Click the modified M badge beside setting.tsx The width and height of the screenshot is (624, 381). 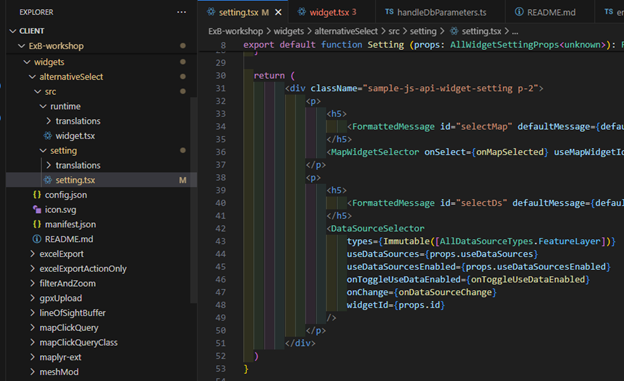point(183,180)
